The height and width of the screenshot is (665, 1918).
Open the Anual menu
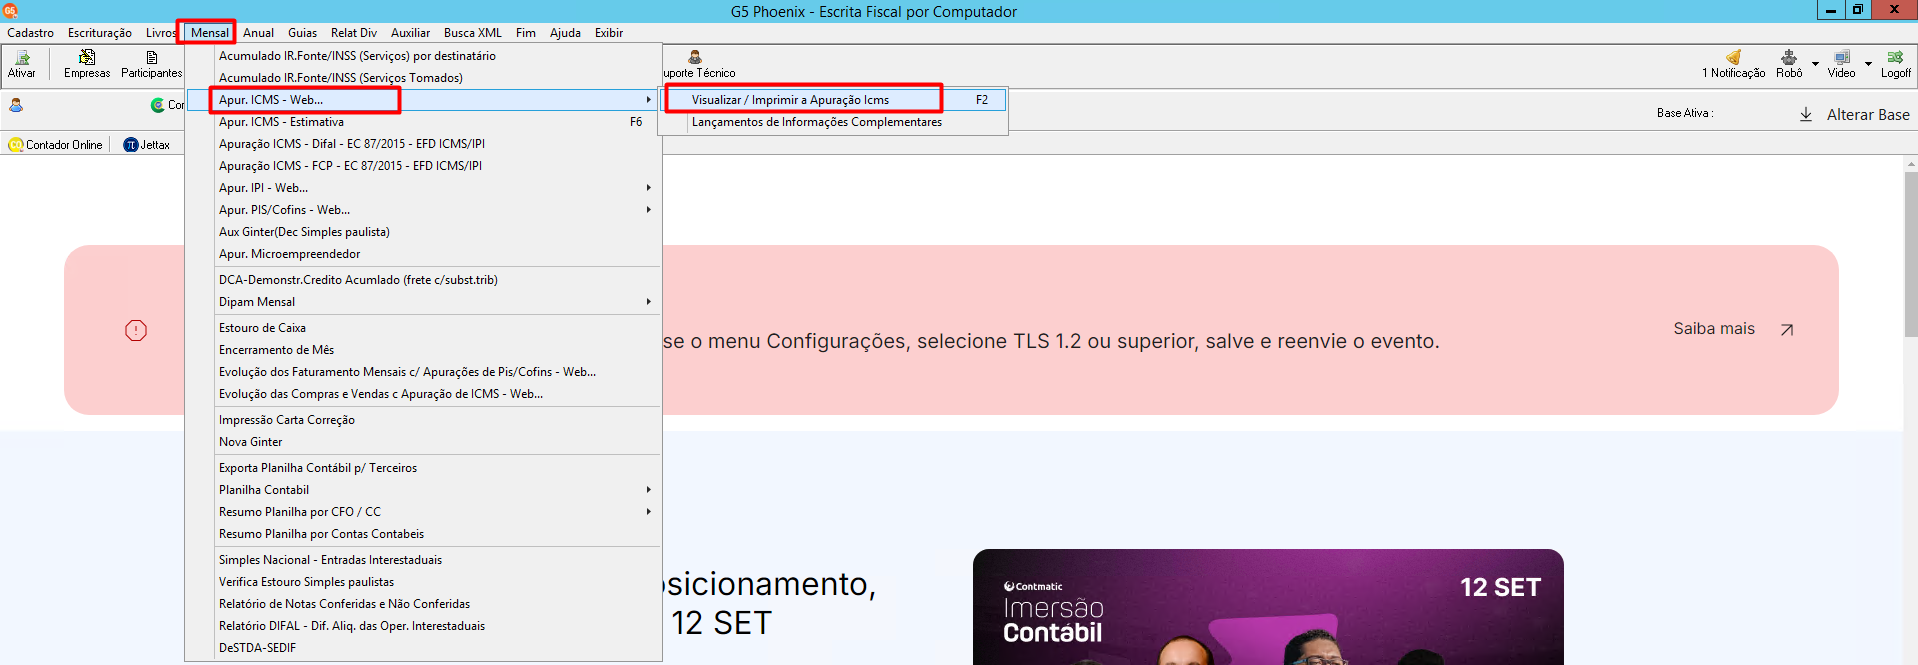tap(258, 33)
